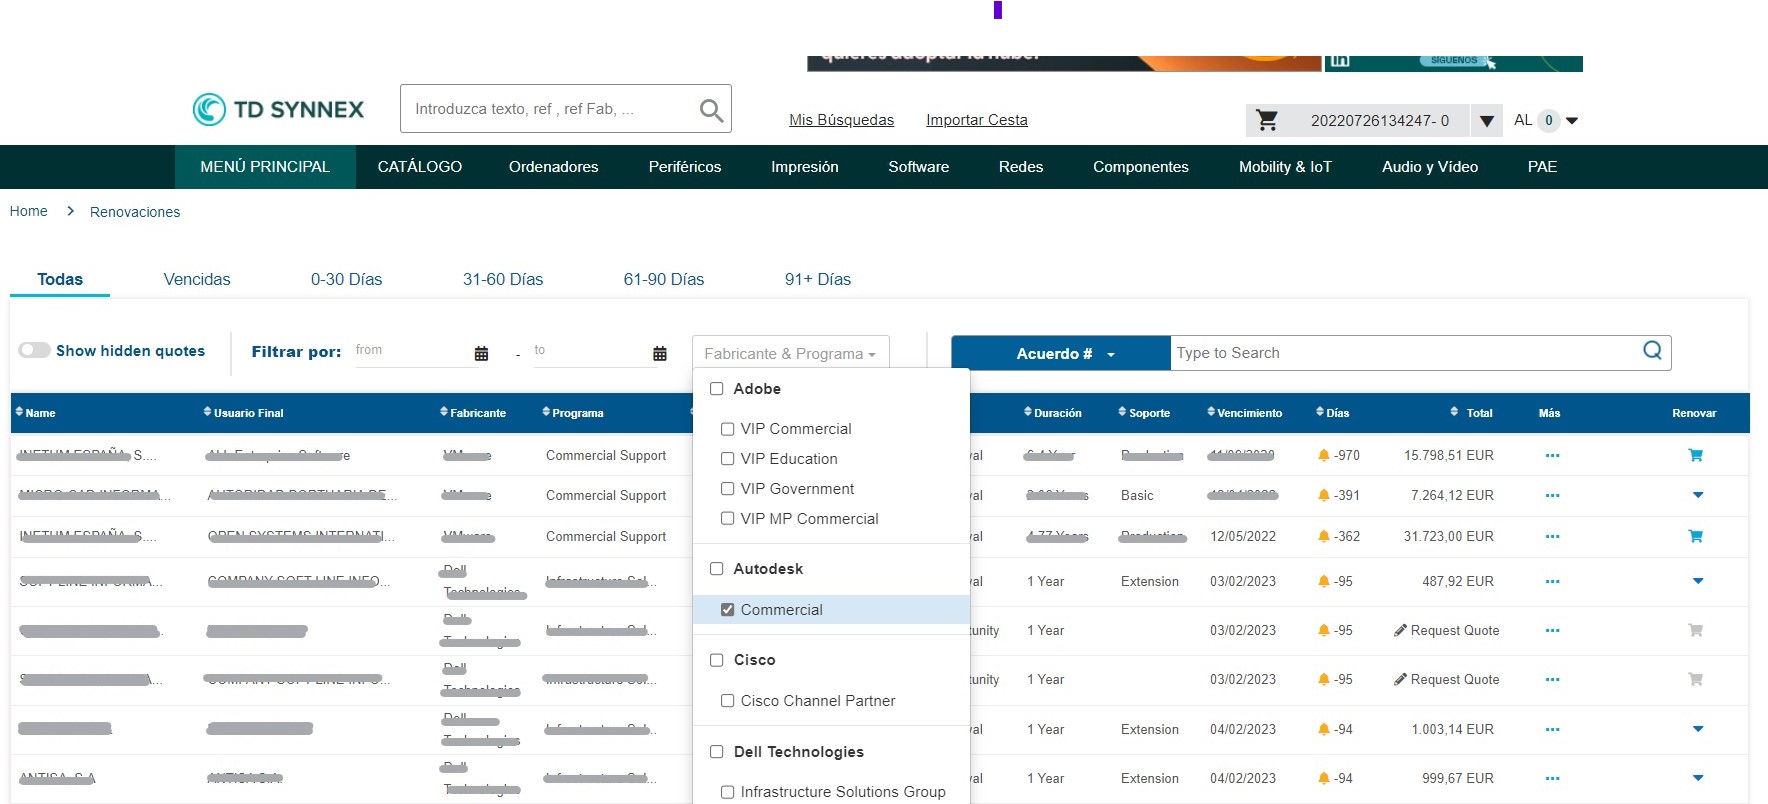Switch to the 31-60 Días tab
This screenshot has width=1768, height=804.
click(503, 279)
